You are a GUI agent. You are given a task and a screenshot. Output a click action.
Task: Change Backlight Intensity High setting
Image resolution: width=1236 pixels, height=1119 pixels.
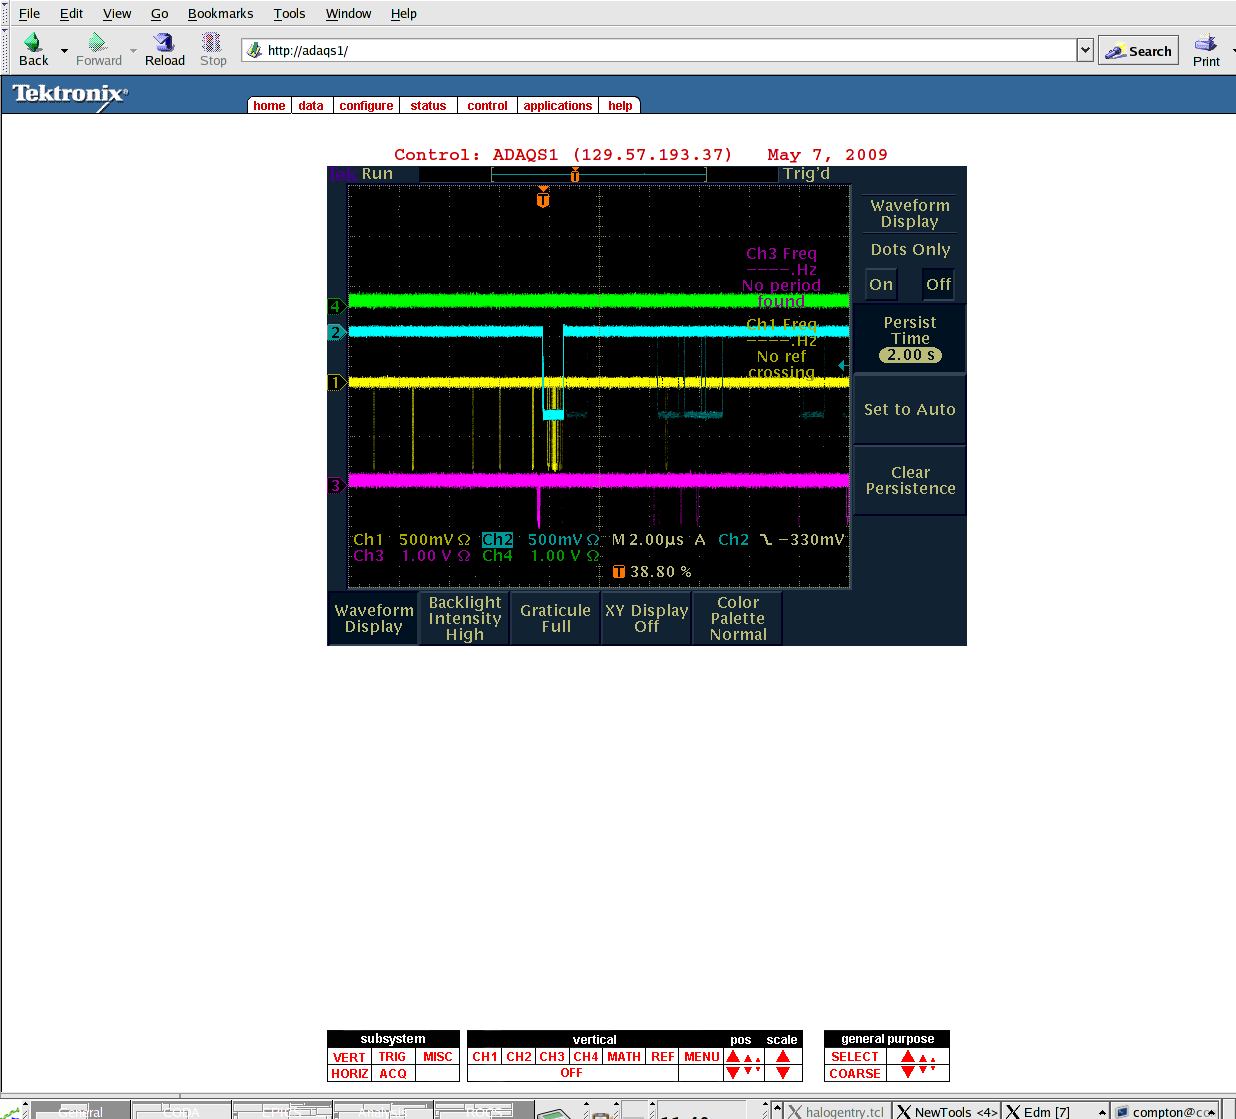pyautogui.click(x=465, y=618)
